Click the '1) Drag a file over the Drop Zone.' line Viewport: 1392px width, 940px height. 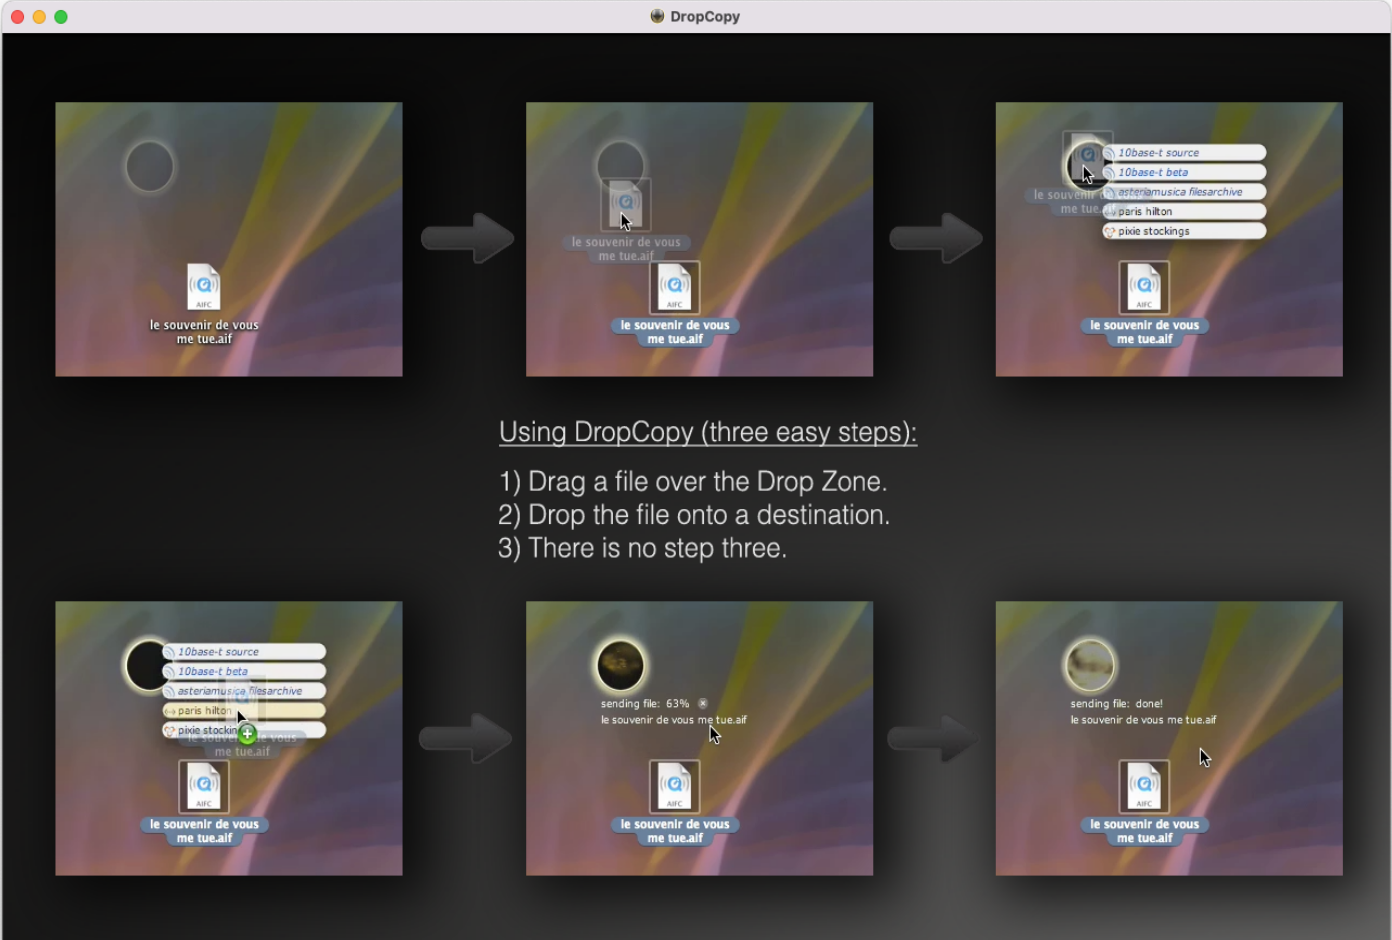[x=693, y=482]
